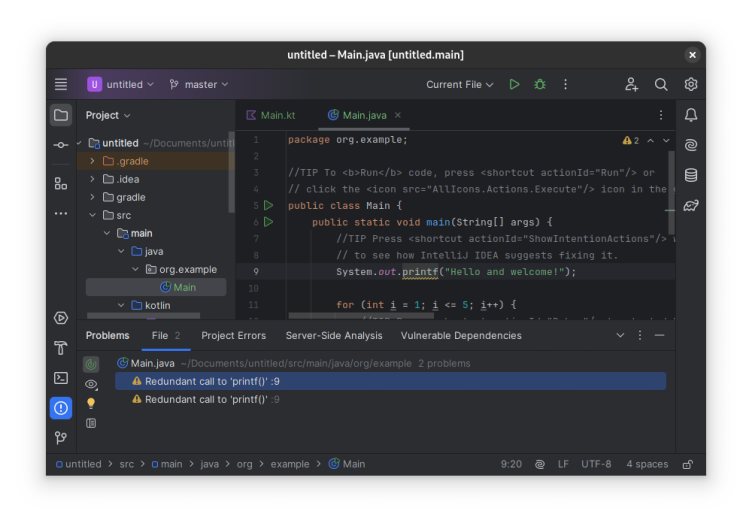The image size is (752, 526).
Task: Open the Server-Side Analysis tab
Action: tap(334, 336)
